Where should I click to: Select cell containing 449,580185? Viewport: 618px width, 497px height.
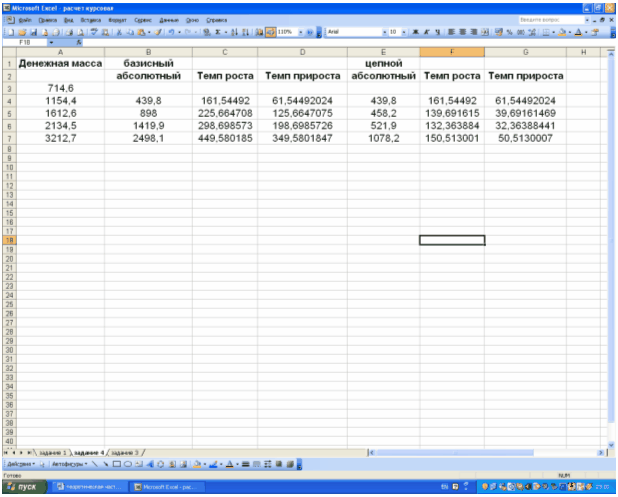pyautogui.click(x=225, y=138)
